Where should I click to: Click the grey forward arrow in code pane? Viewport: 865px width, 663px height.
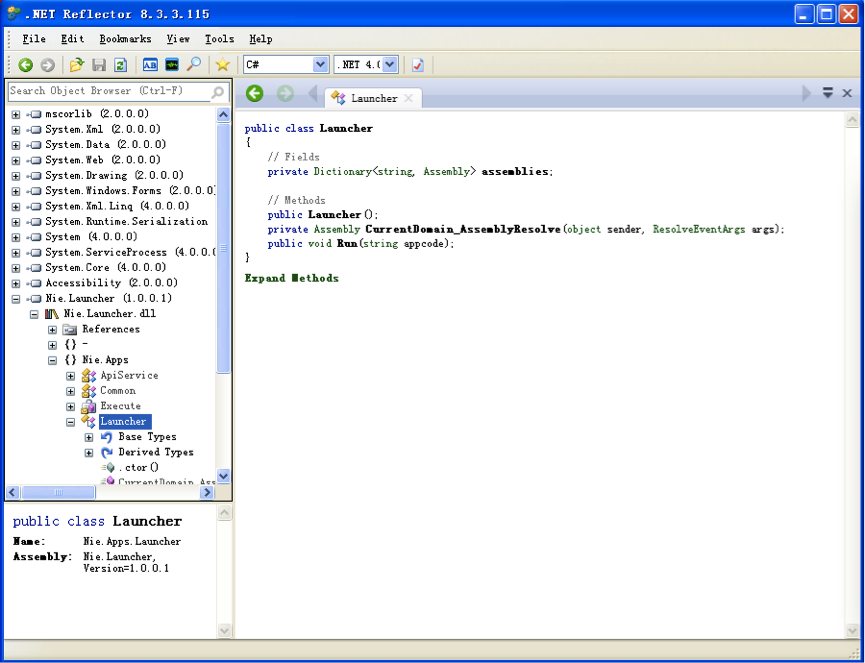click(285, 93)
